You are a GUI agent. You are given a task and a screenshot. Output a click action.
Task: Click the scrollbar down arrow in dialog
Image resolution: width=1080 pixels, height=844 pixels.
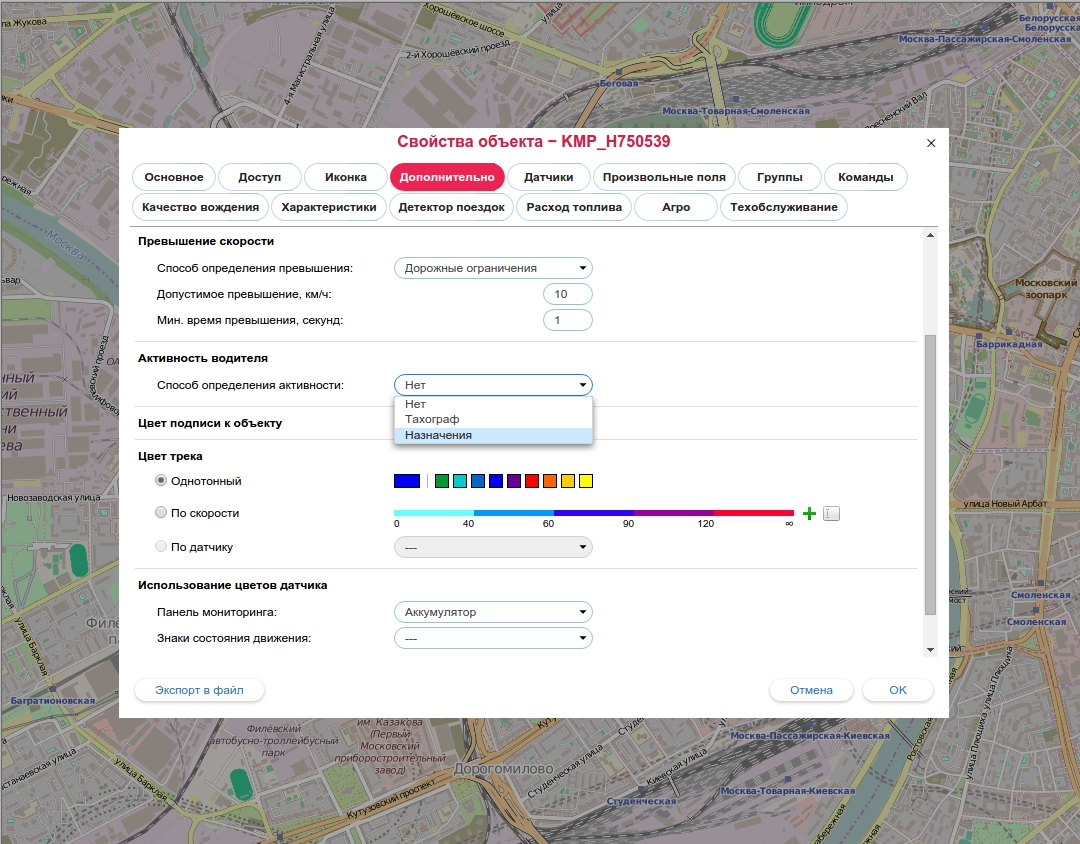click(930, 650)
